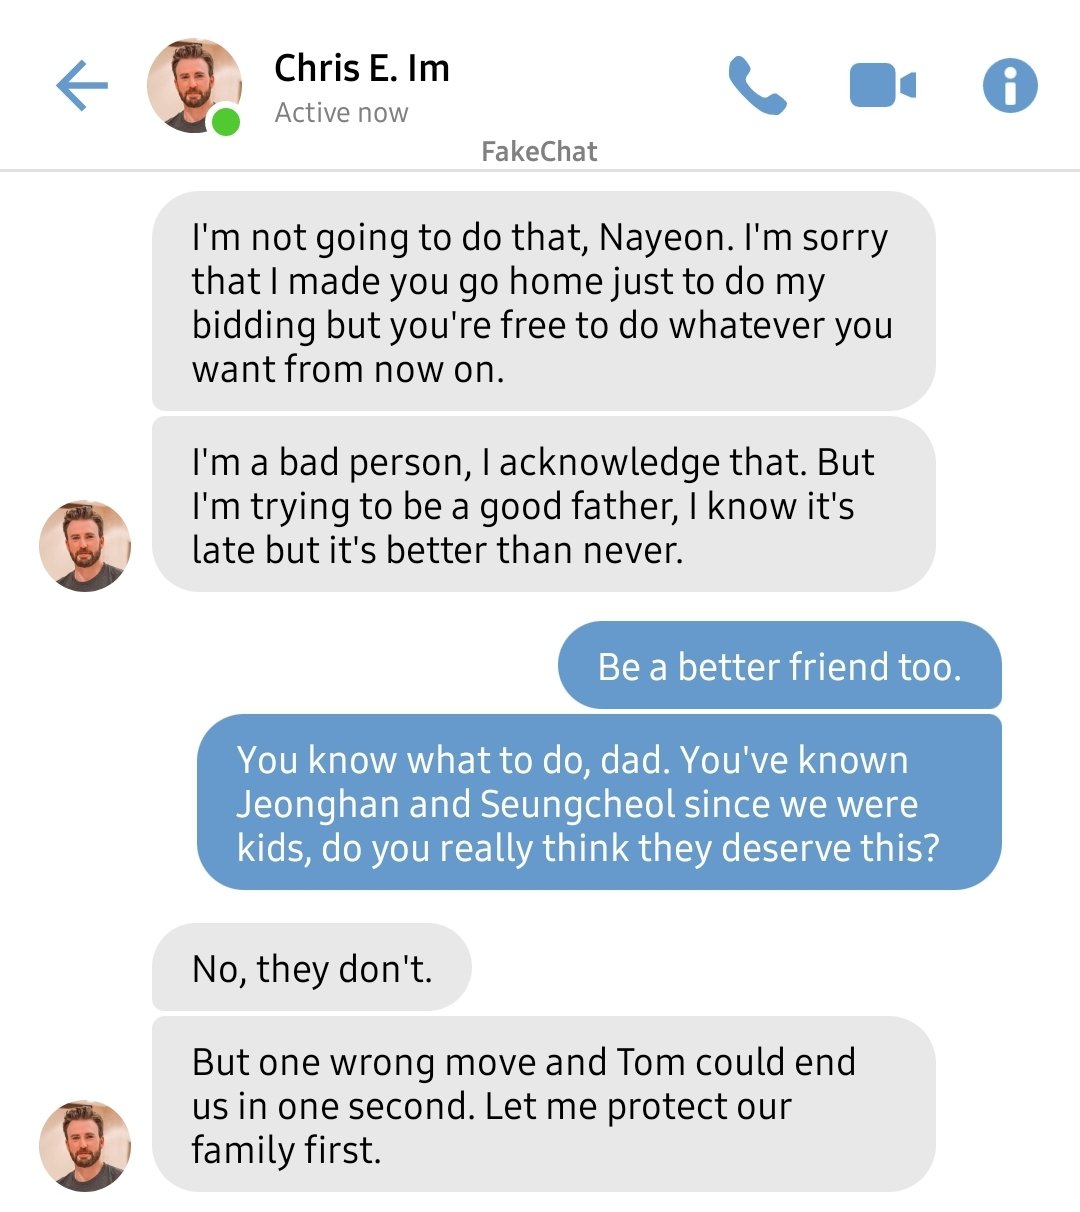Tap the Active now status text

pos(341,113)
